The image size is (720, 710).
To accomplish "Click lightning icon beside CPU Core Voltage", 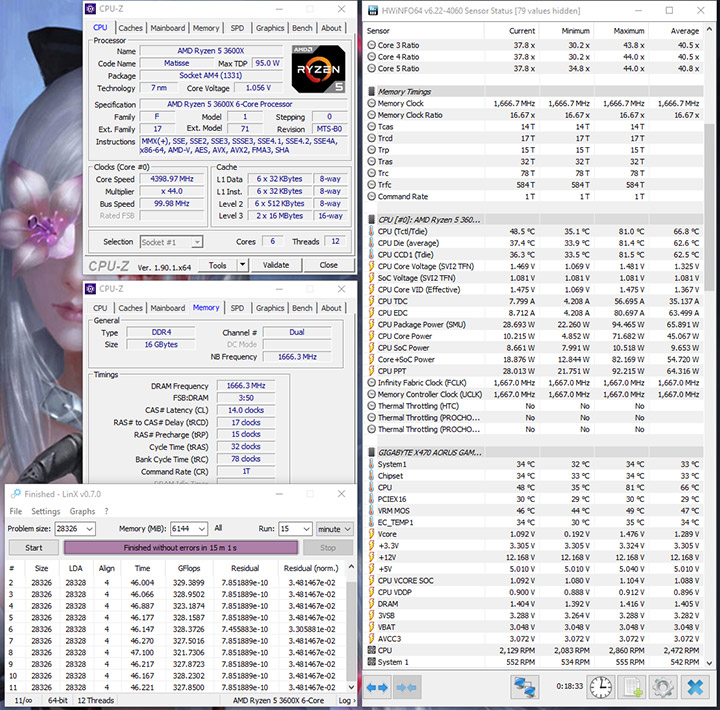I will point(371,266).
